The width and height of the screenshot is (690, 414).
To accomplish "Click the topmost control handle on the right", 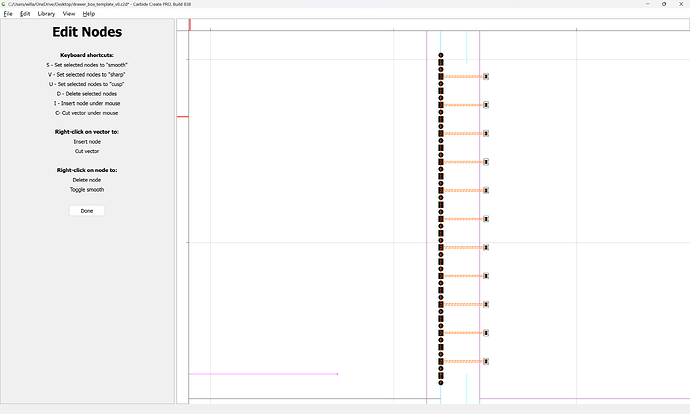I will [x=486, y=76].
